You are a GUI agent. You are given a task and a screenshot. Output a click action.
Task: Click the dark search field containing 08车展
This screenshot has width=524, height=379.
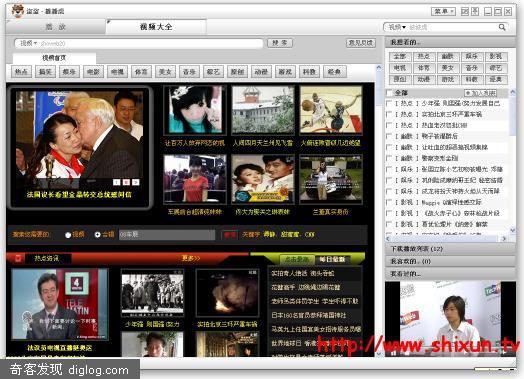pyautogui.click(x=167, y=235)
